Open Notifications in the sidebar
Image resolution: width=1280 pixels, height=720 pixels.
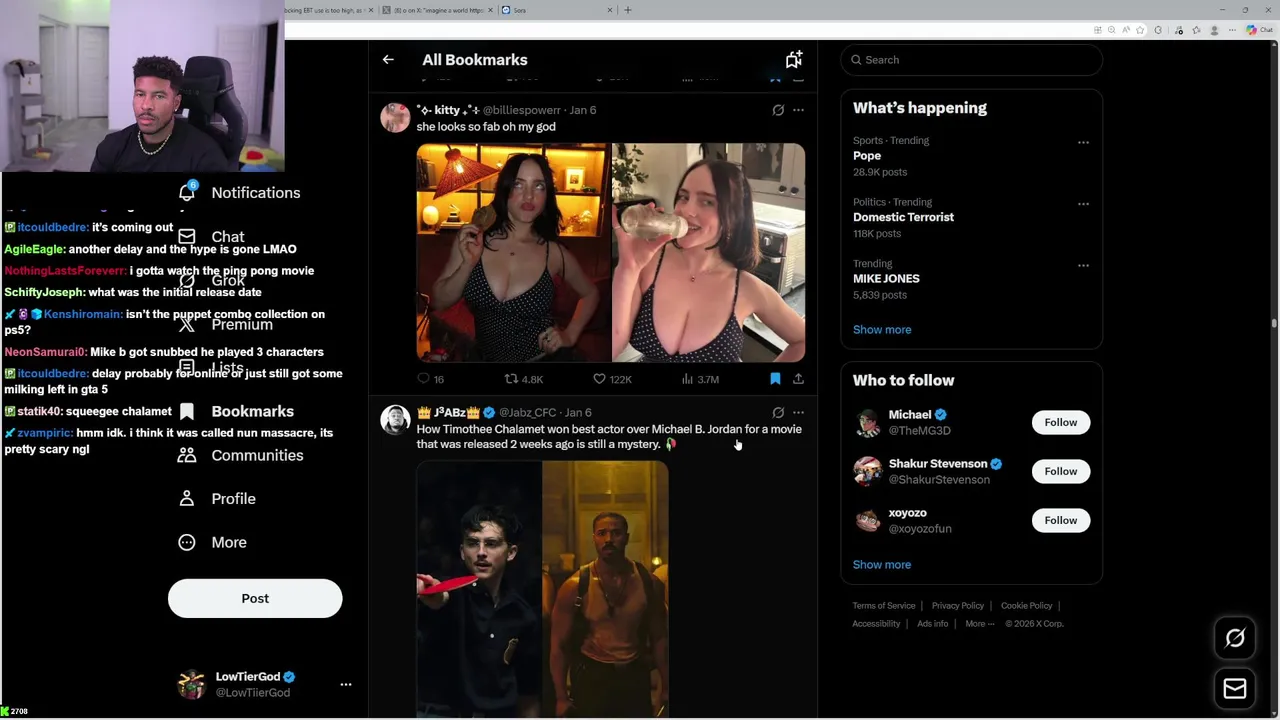[x=239, y=193]
